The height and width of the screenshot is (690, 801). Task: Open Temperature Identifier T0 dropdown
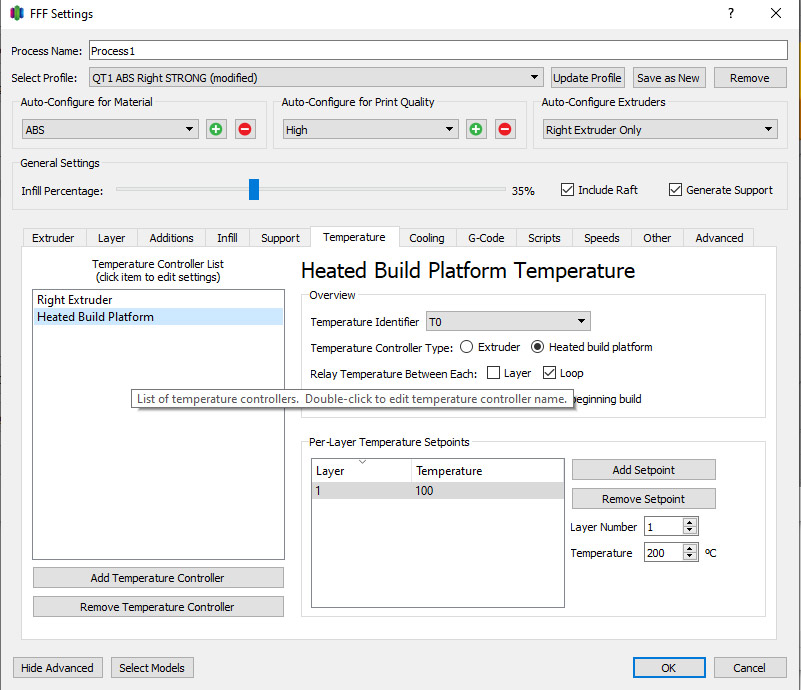pos(508,321)
